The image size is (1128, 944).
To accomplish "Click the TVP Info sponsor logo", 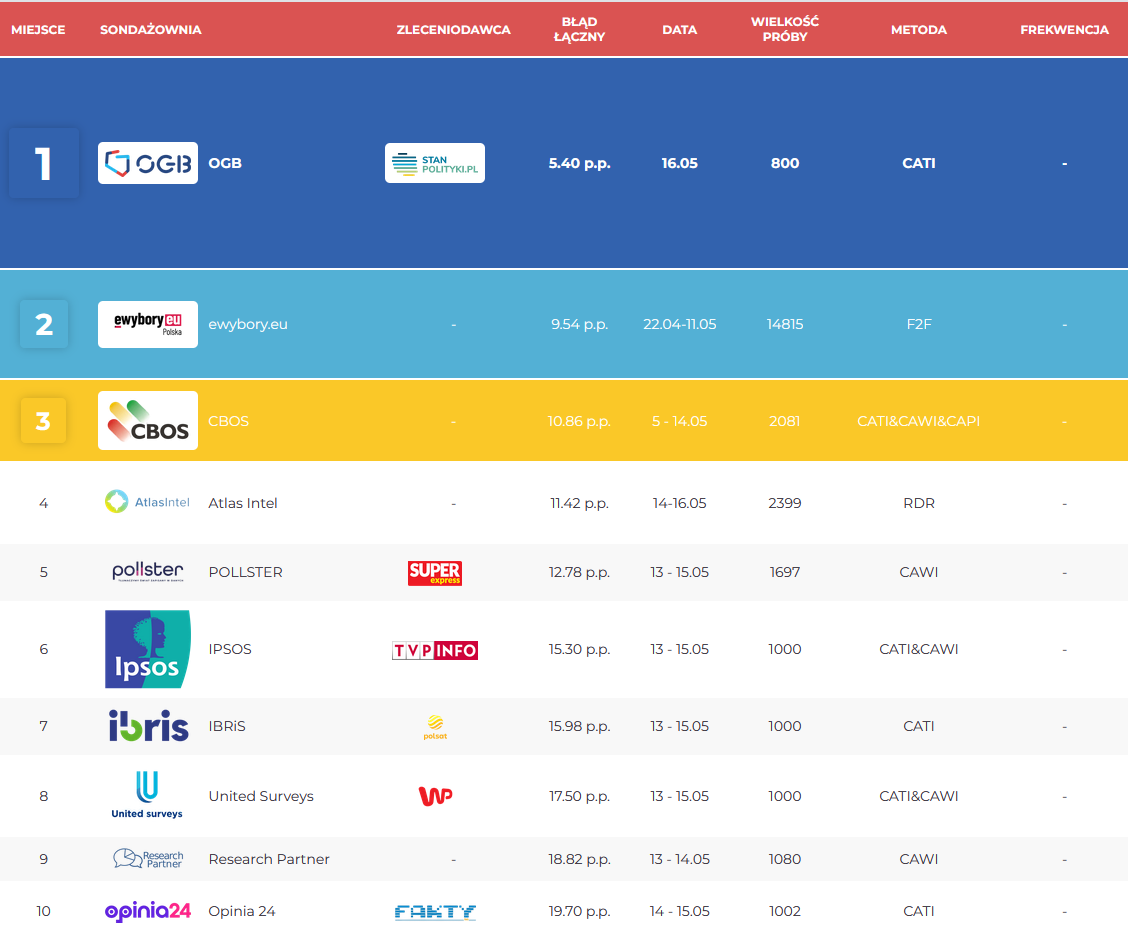I will pyautogui.click(x=435, y=650).
